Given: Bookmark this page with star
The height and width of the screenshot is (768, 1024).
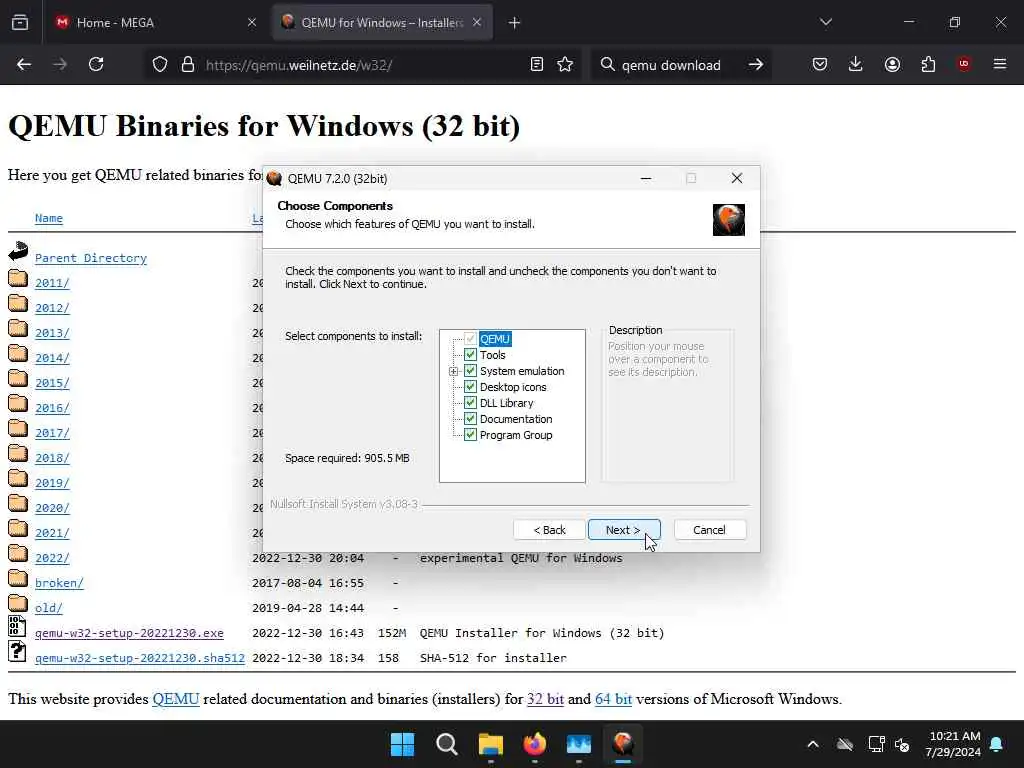Looking at the screenshot, I should pos(566,65).
